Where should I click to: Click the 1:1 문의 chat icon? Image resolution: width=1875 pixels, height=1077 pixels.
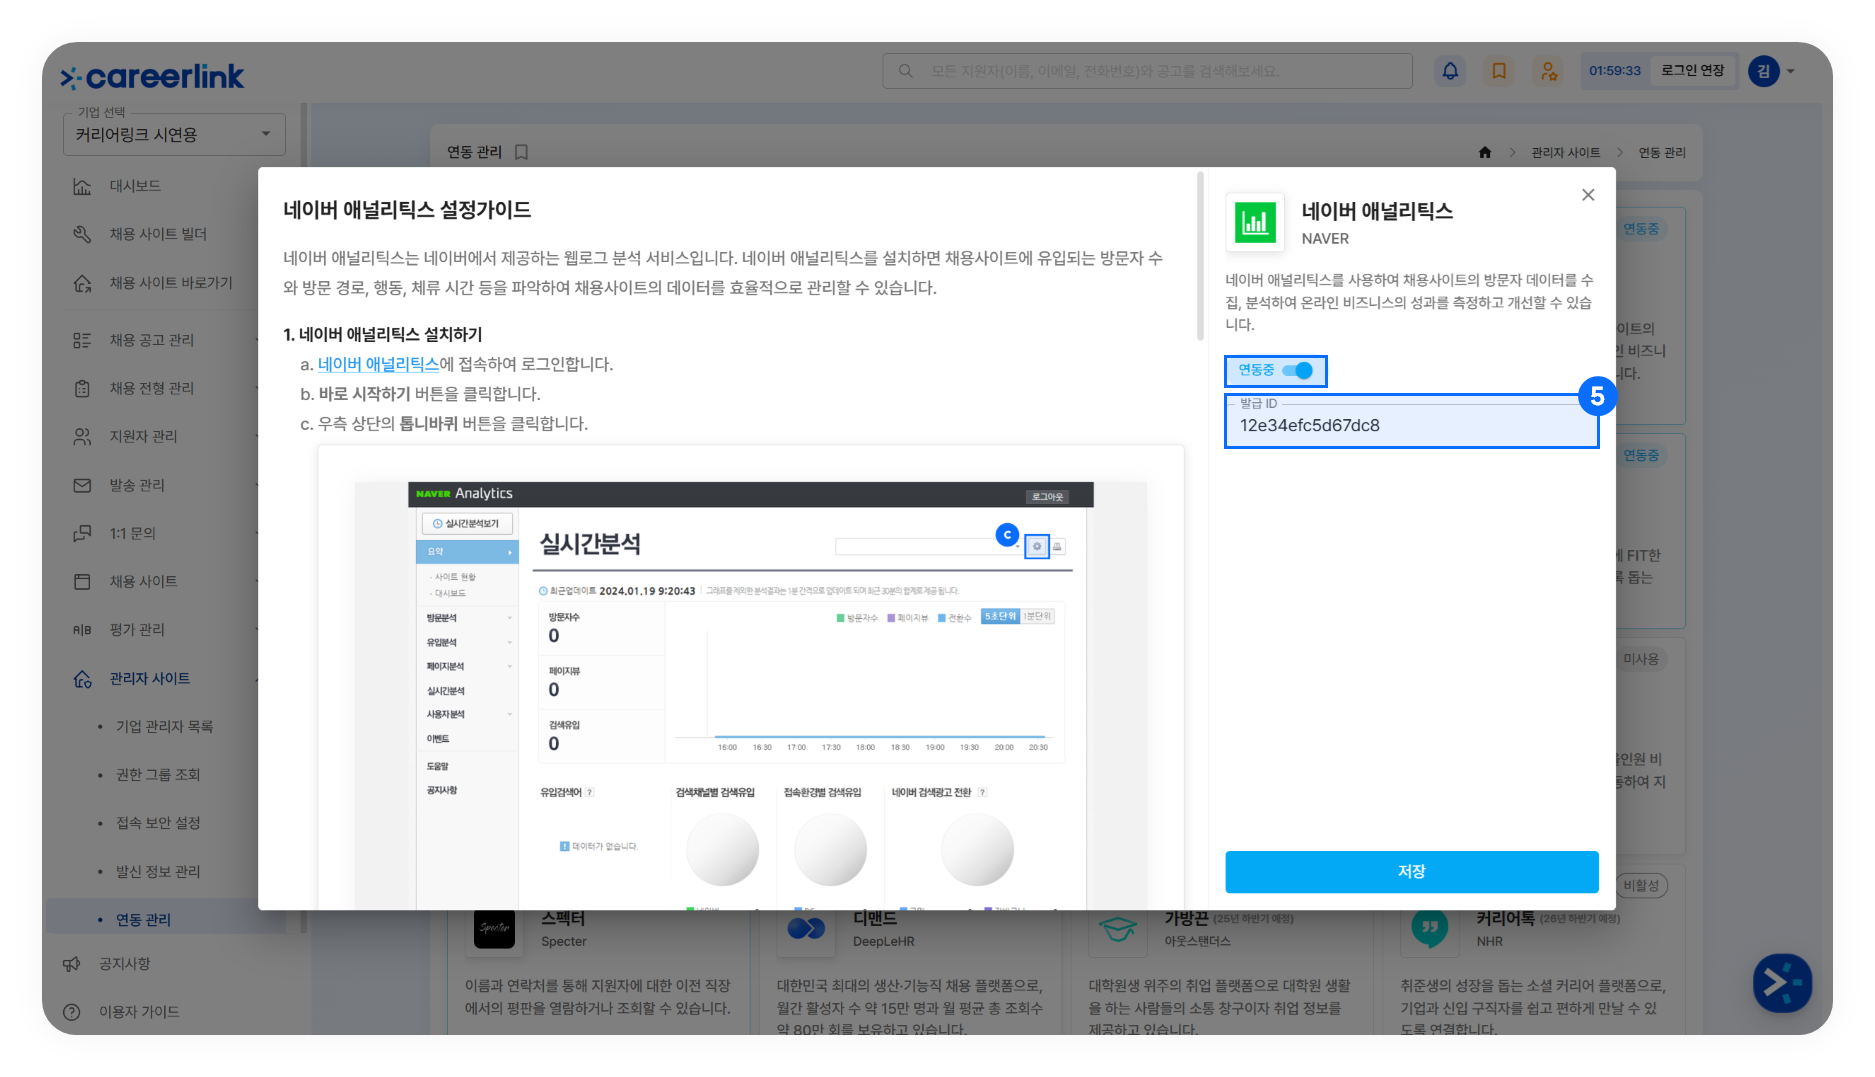82,533
